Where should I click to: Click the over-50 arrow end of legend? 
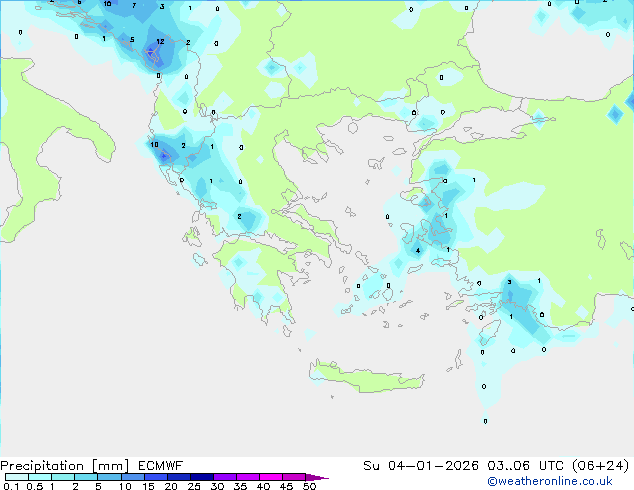[317, 477]
